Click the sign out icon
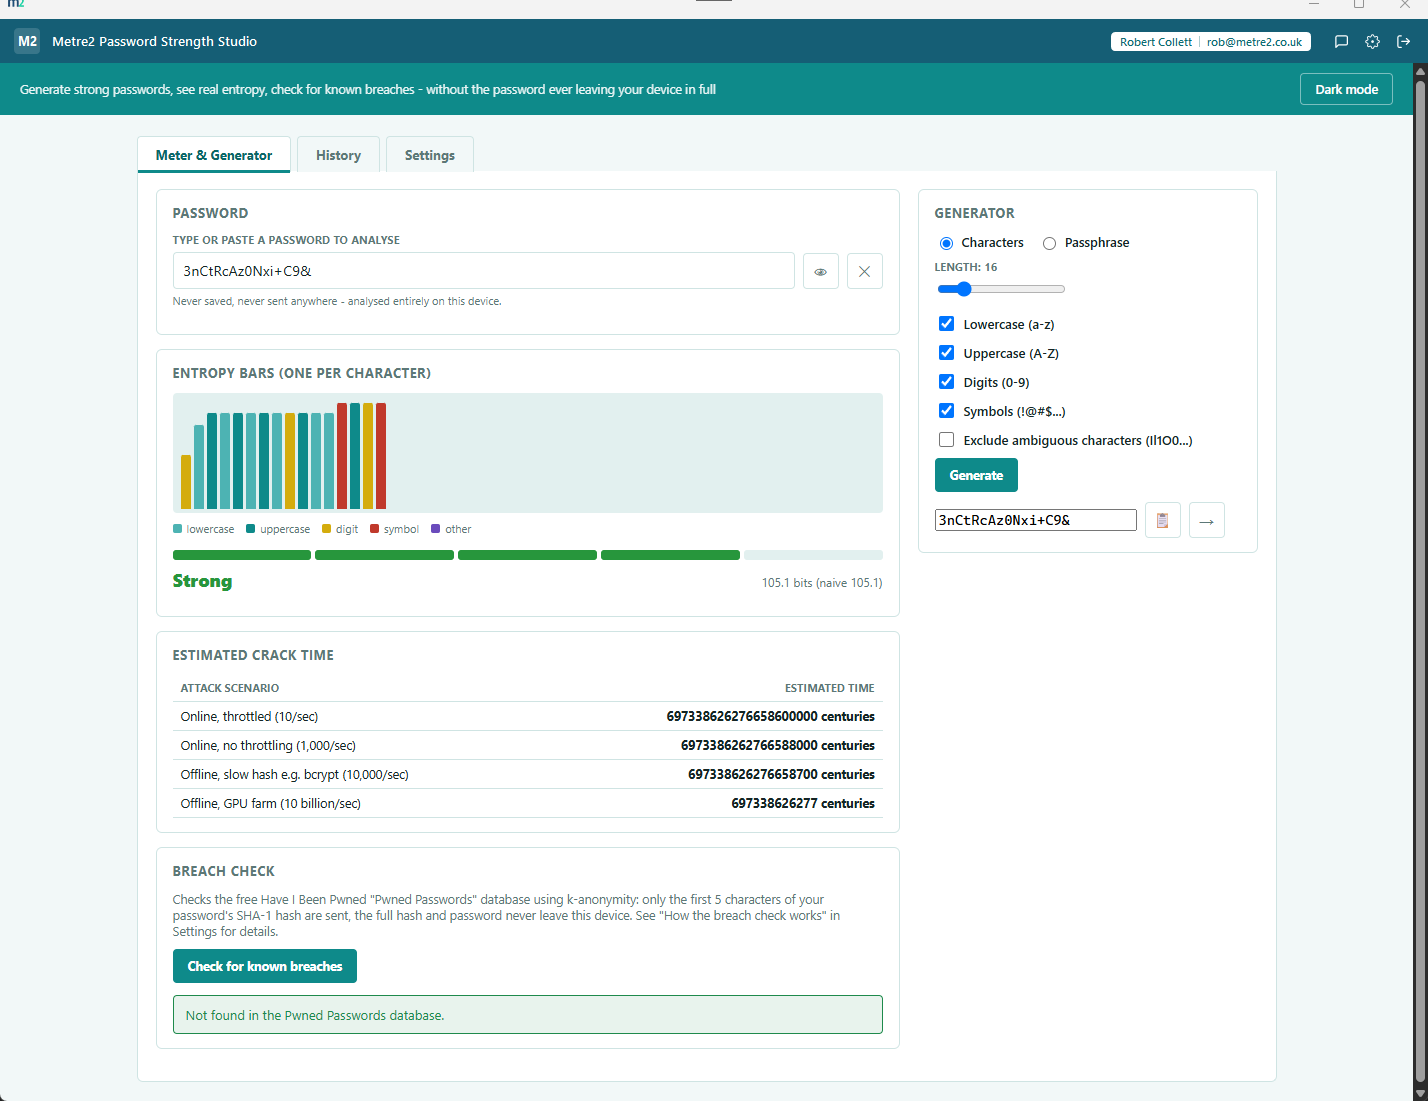The image size is (1428, 1101). [1404, 41]
